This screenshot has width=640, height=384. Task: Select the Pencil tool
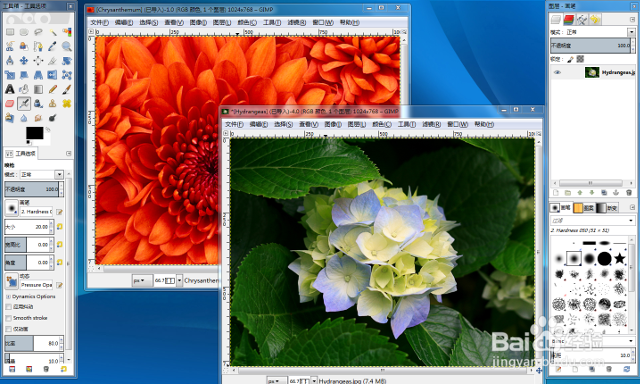click(53, 89)
